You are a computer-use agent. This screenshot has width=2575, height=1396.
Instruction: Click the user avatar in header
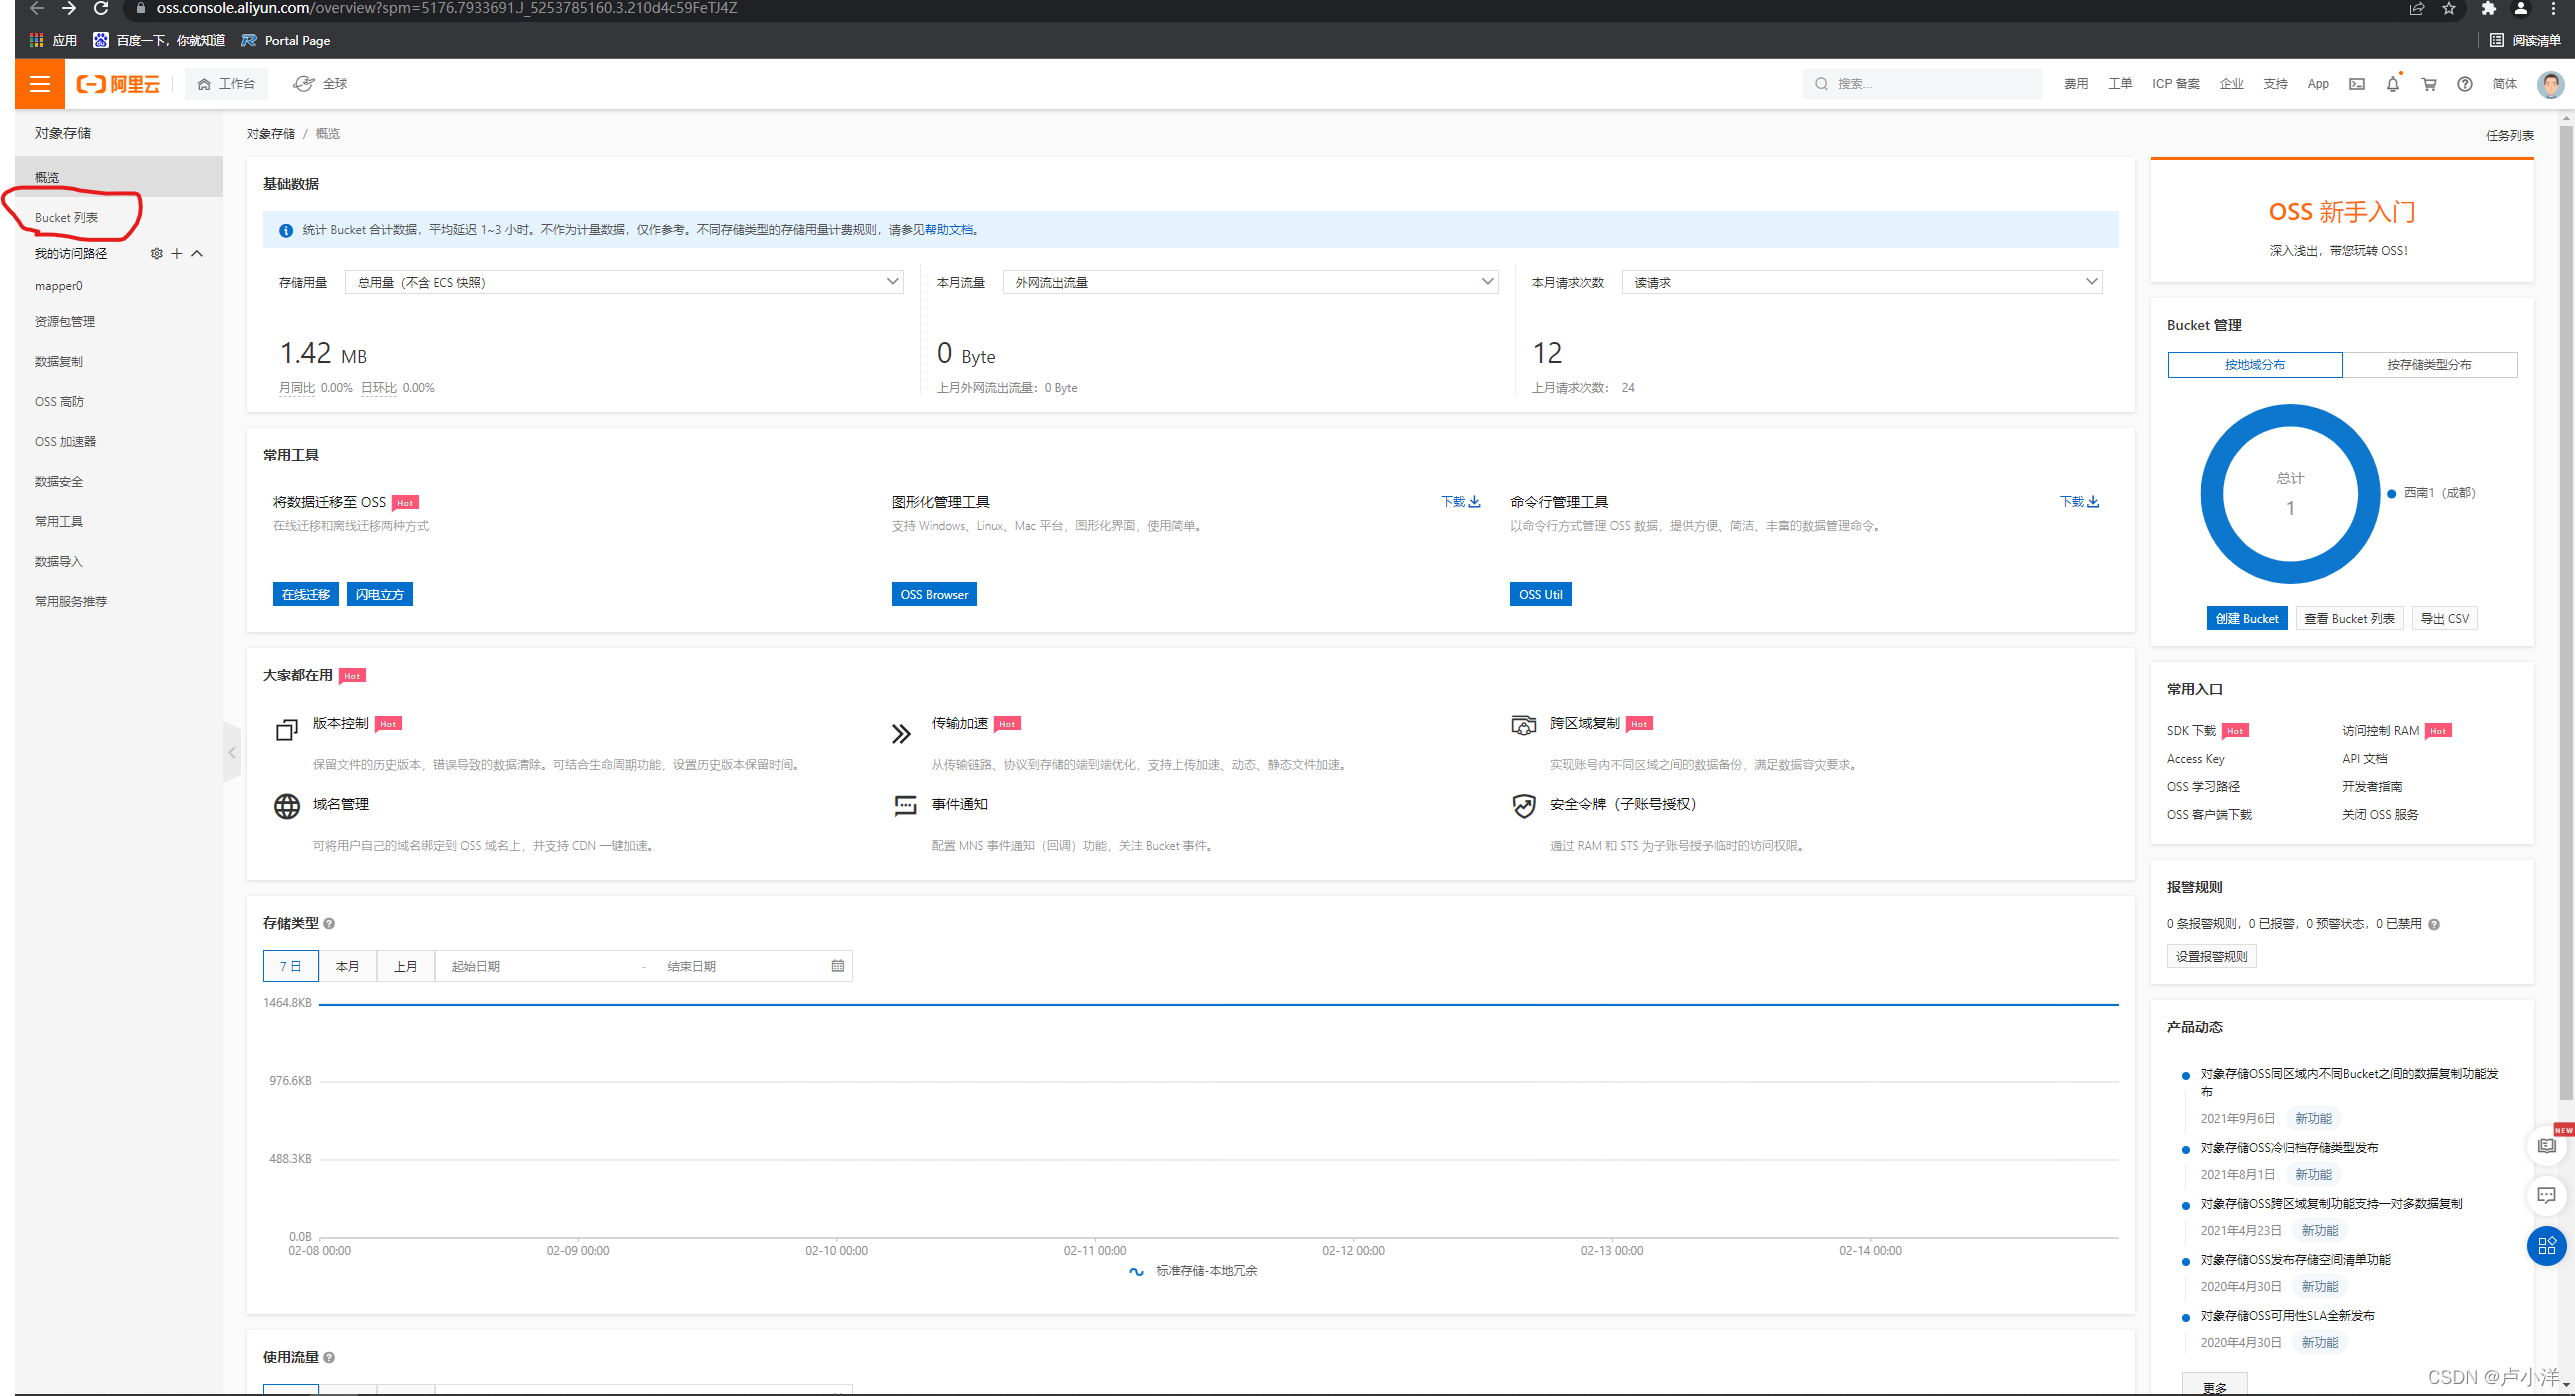2549,84
